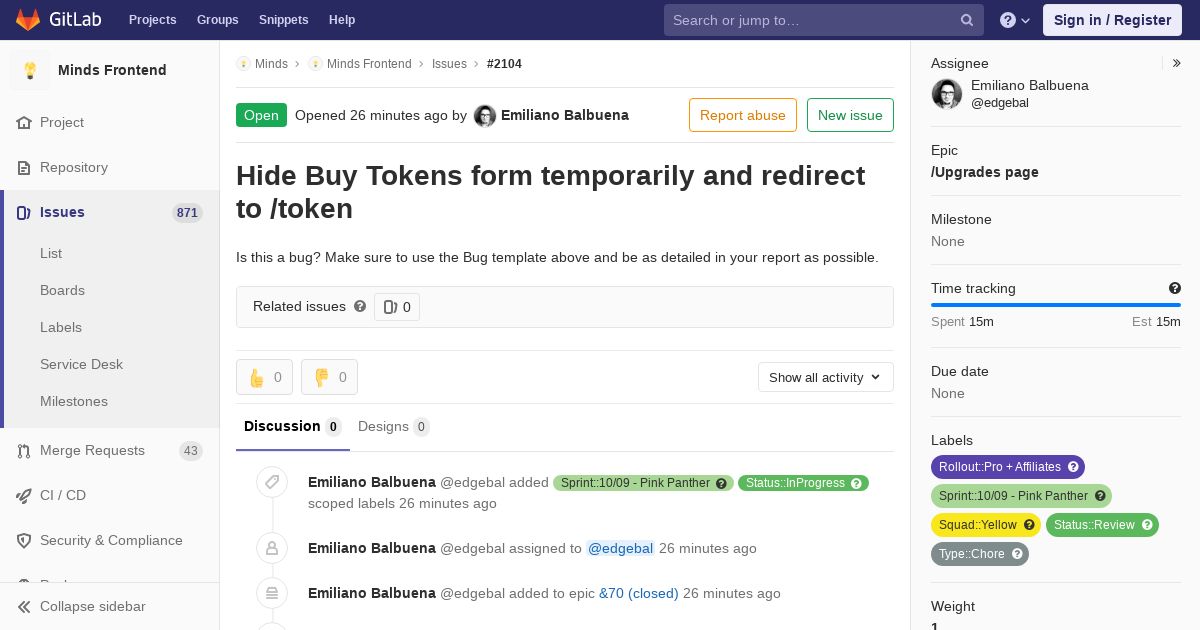1200x630 pixels.
Task: Click the Time tracking help icon
Action: coord(1175,288)
